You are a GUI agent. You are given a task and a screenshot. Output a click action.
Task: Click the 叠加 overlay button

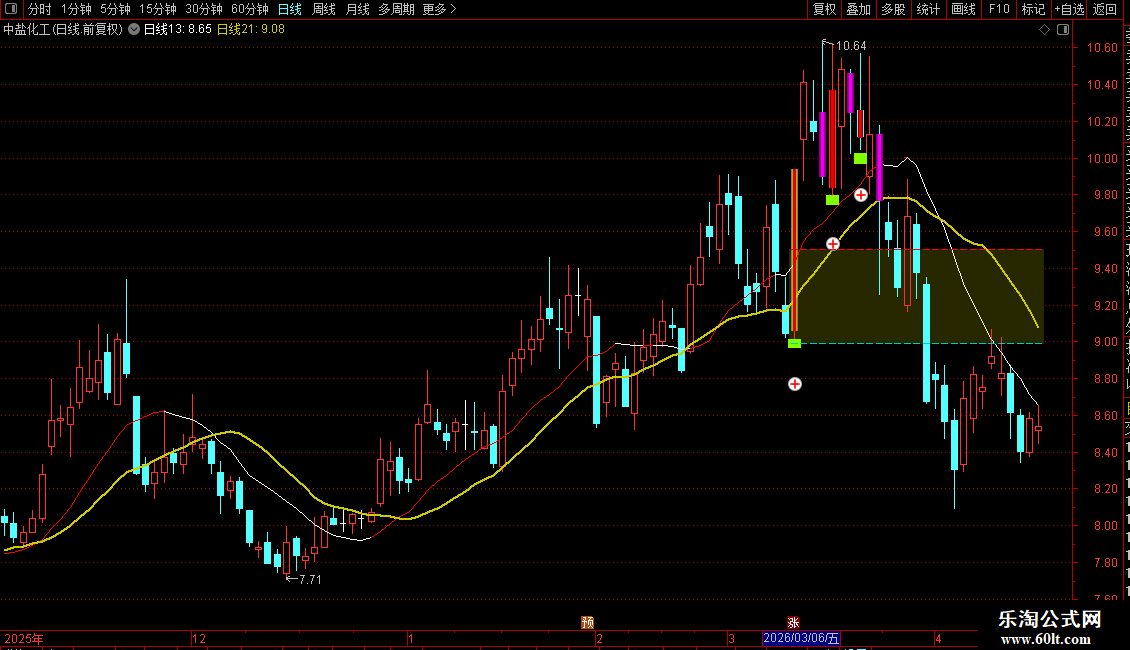tap(858, 9)
